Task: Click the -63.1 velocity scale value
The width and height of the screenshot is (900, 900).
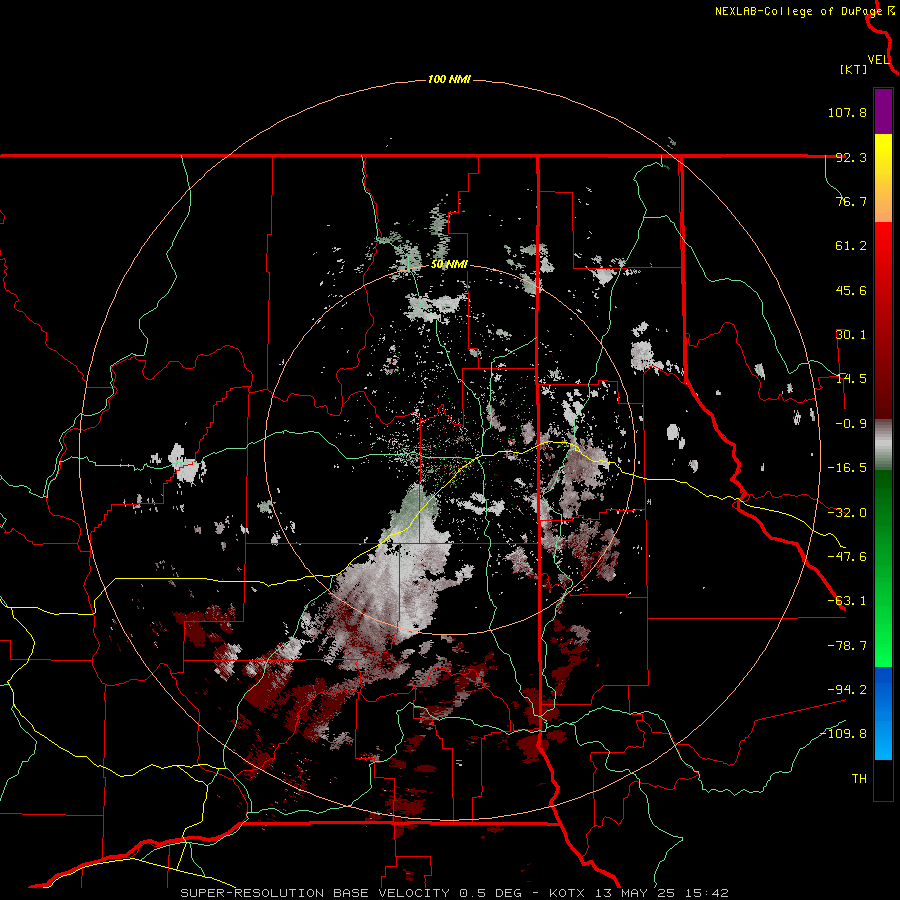Action: click(847, 601)
